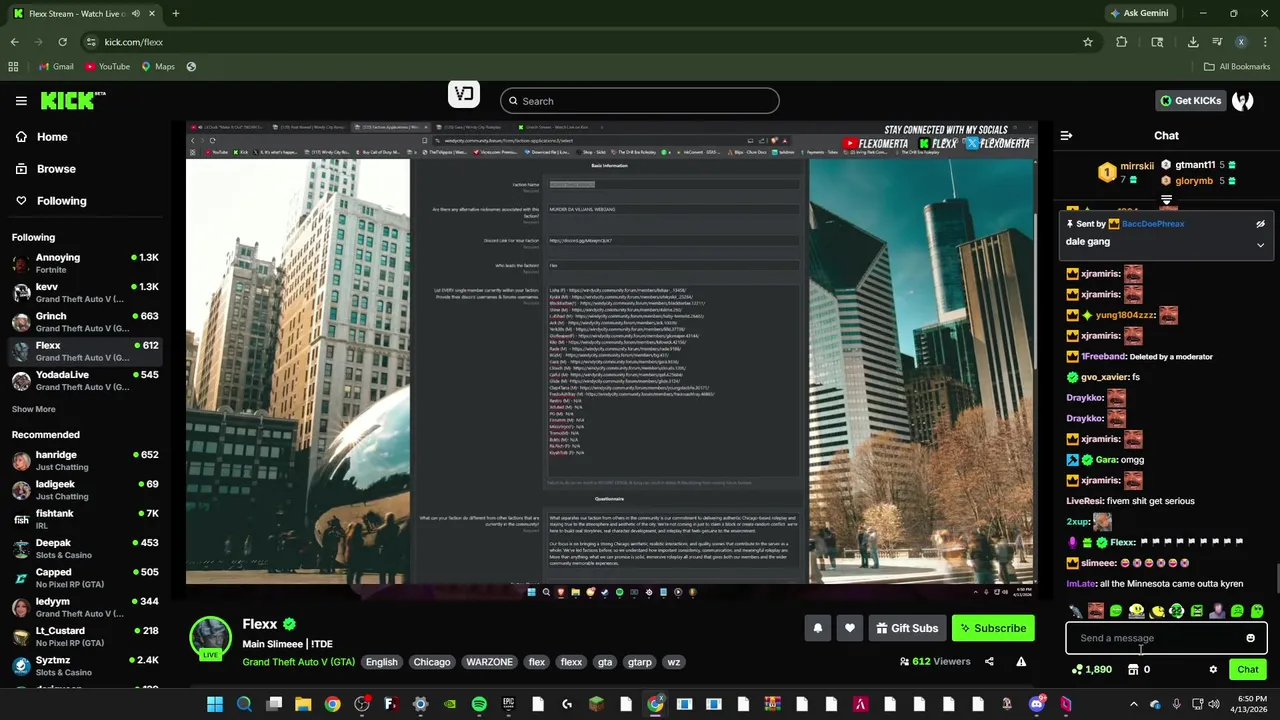Screen dimensions: 1280x720
Task: Click username ImLate in chat
Action: coord(1081,584)
